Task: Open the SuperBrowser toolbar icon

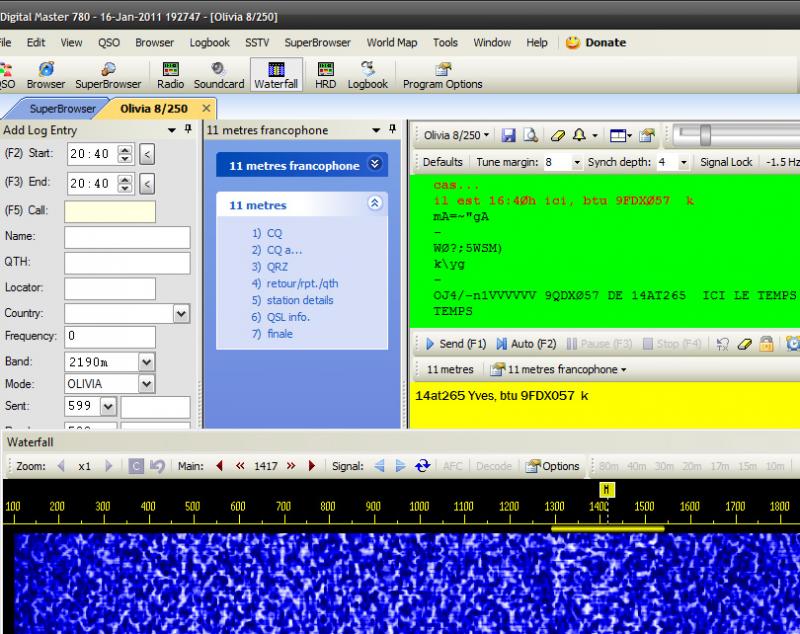Action: (108, 75)
